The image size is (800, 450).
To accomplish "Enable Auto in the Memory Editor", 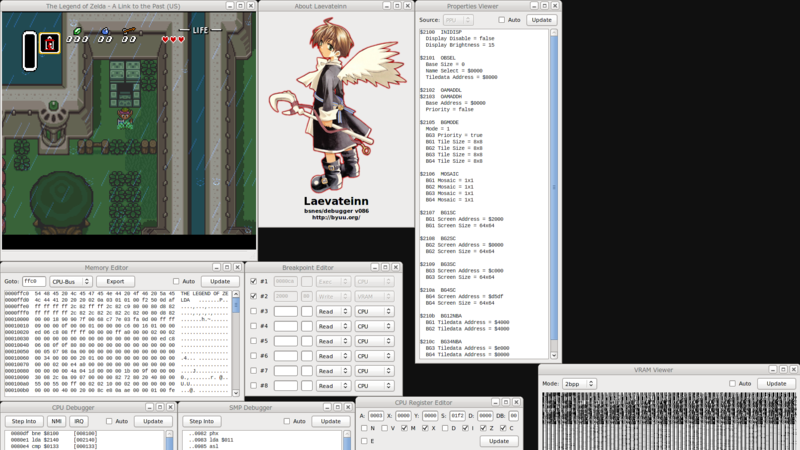I will (177, 282).
